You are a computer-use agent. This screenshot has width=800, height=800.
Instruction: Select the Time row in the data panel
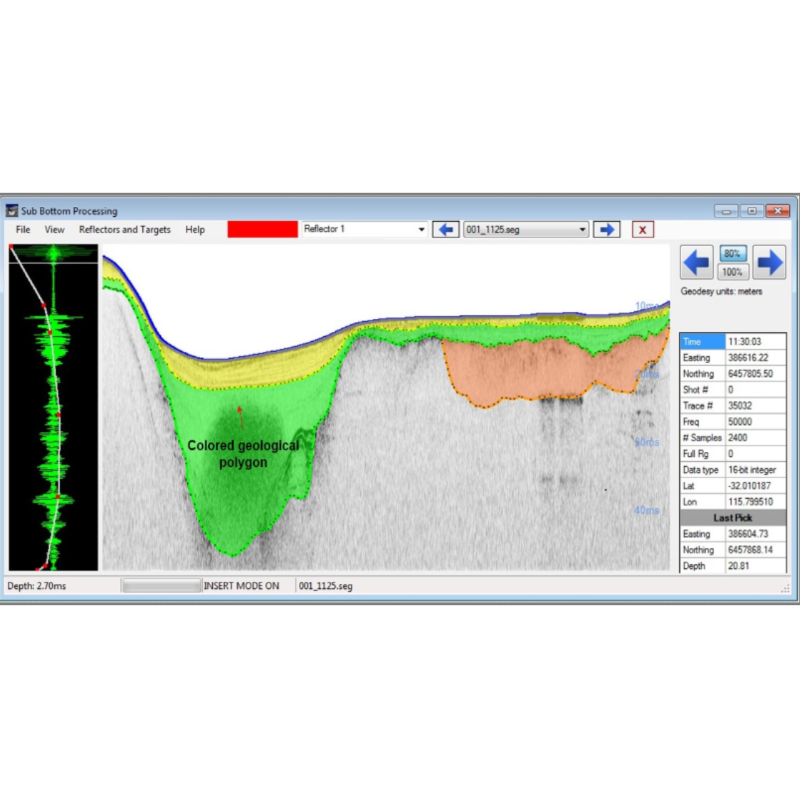(x=693, y=340)
